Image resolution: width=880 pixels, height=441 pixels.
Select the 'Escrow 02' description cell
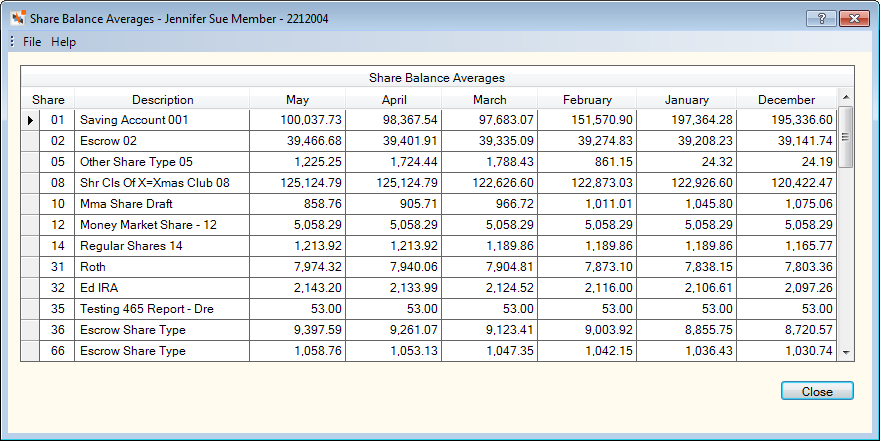(x=162, y=141)
